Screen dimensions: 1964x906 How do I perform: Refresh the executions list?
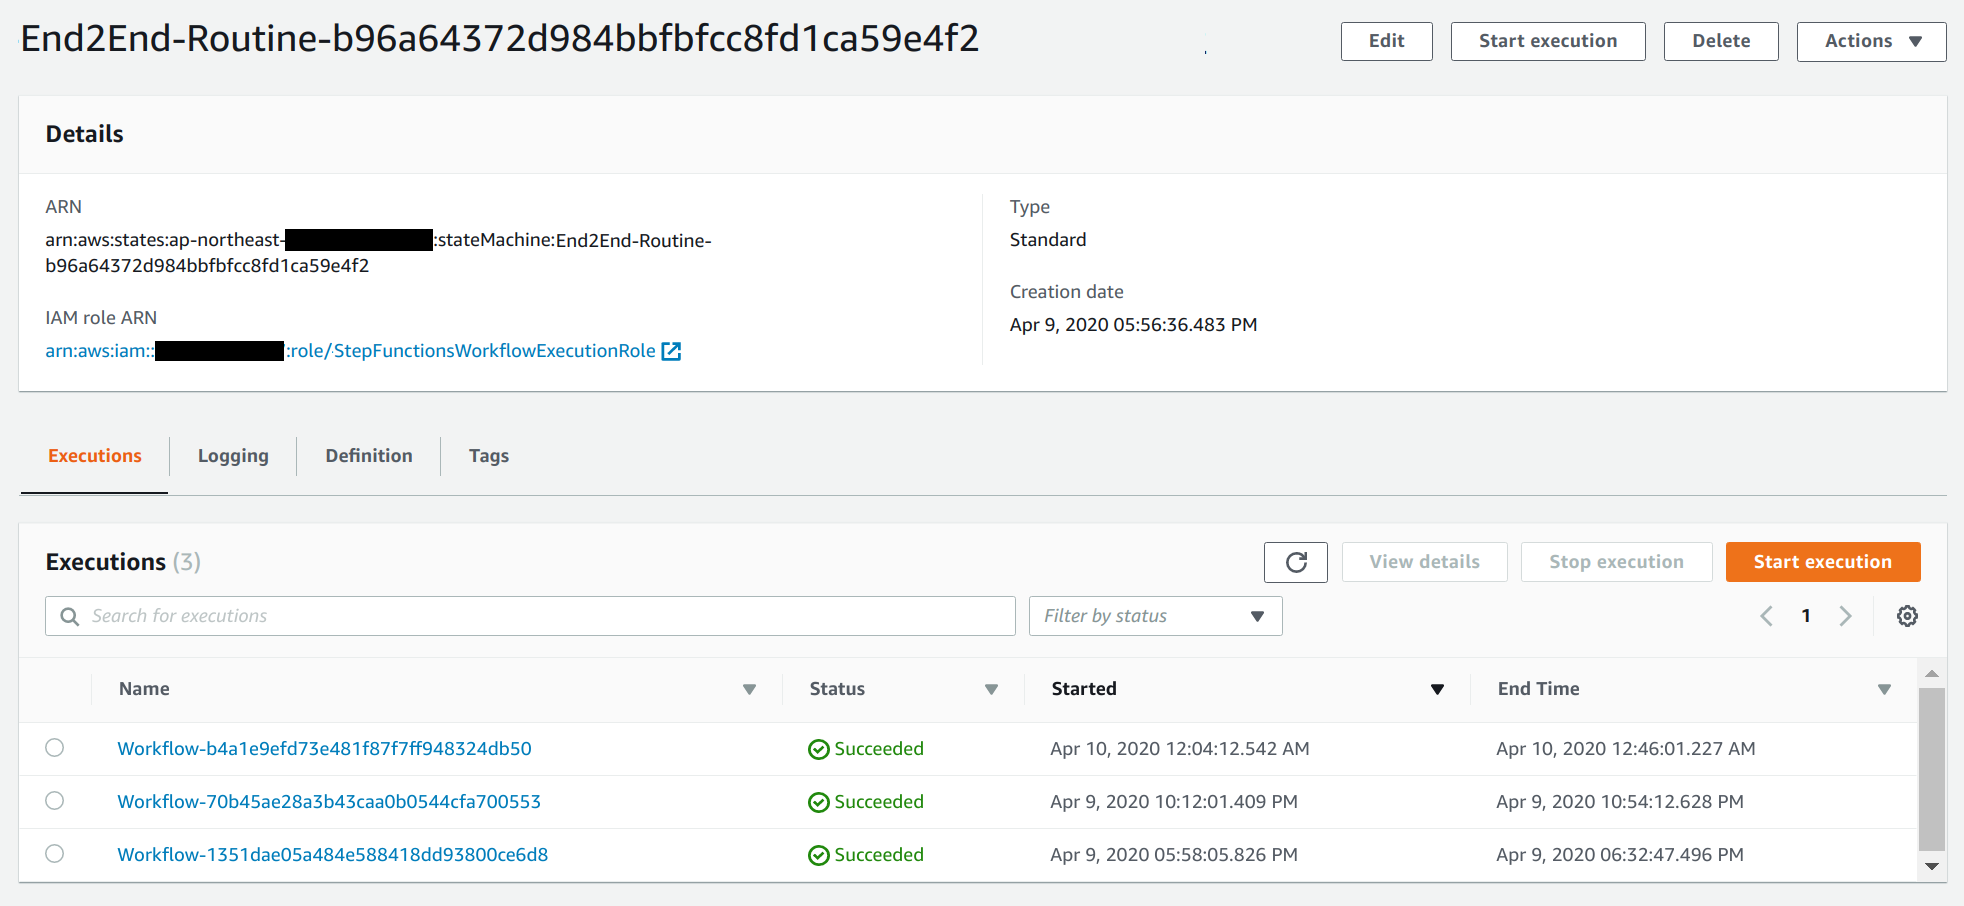point(1295,562)
